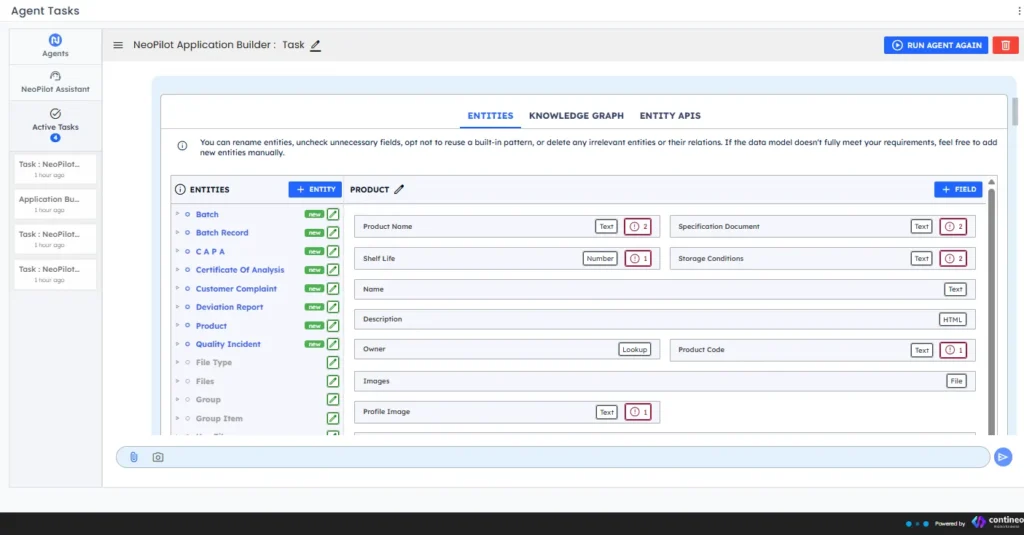The height and width of the screenshot is (535, 1024).
Task: Expand the Quality Incident row
Action: pos(177,344)
